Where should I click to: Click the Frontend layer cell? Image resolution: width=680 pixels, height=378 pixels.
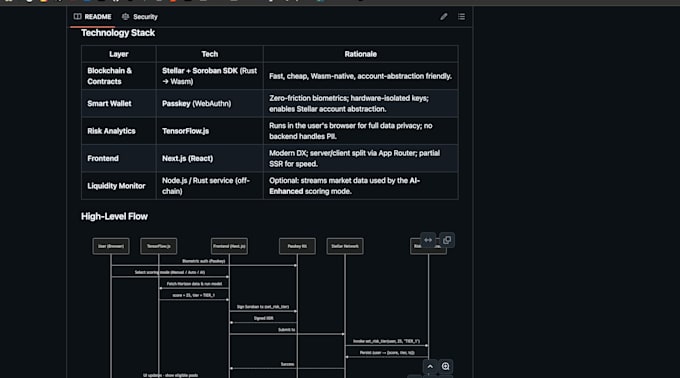(118, 158)
